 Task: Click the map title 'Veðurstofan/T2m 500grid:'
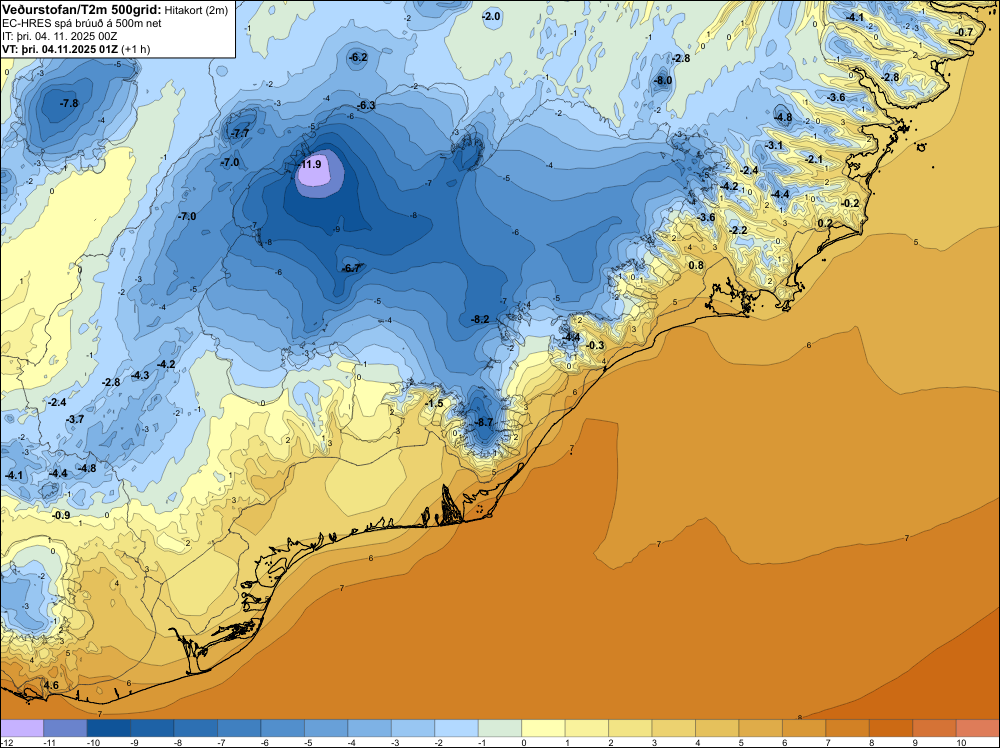(x=81, y=10)
